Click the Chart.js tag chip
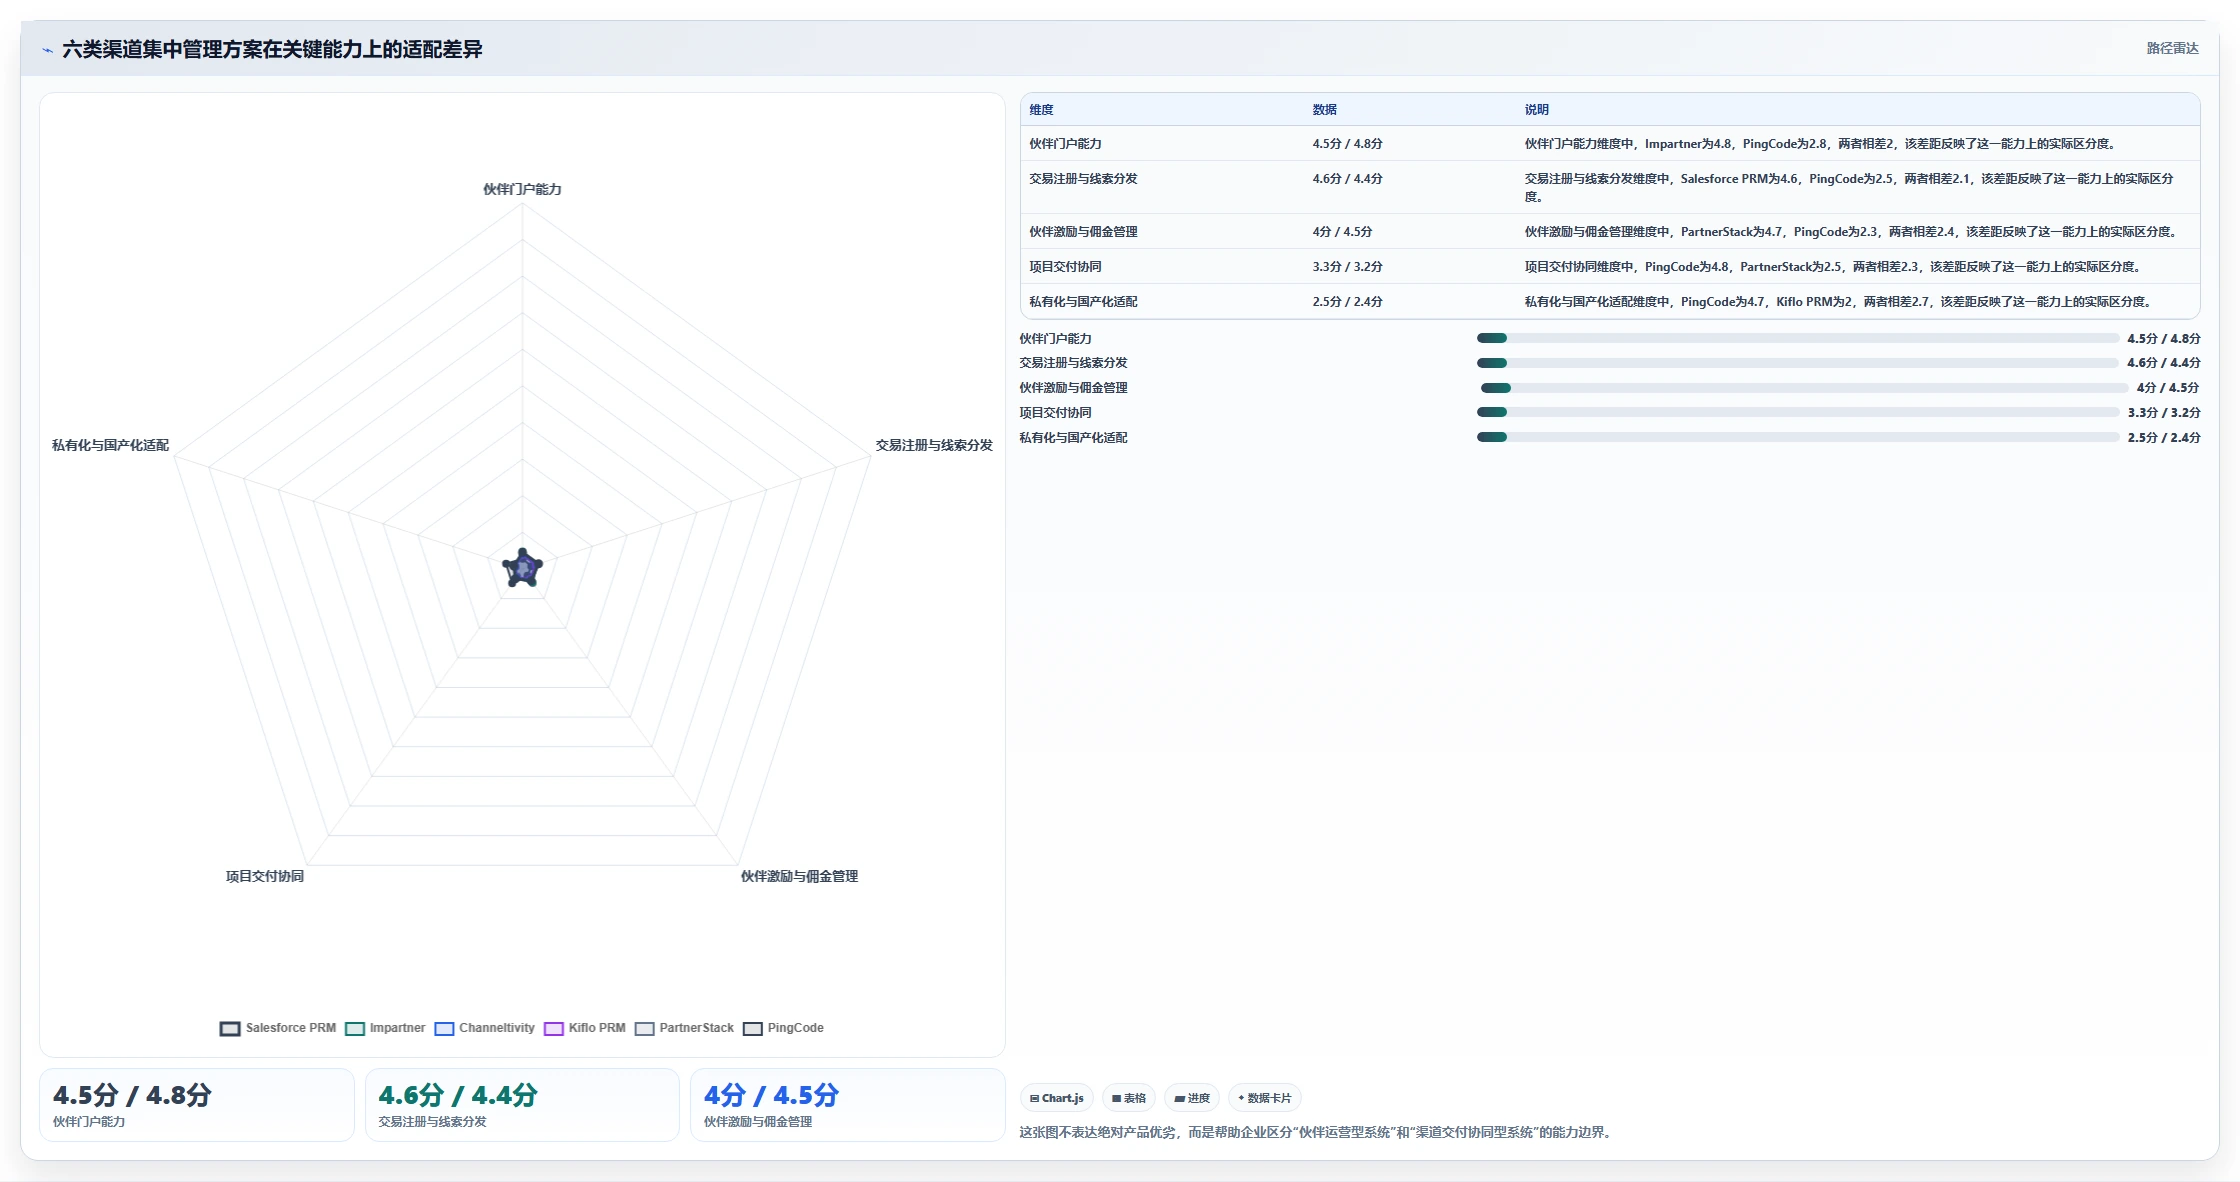Viewport: 2240px width, 1182px height. click(x=1057, y=1098)
